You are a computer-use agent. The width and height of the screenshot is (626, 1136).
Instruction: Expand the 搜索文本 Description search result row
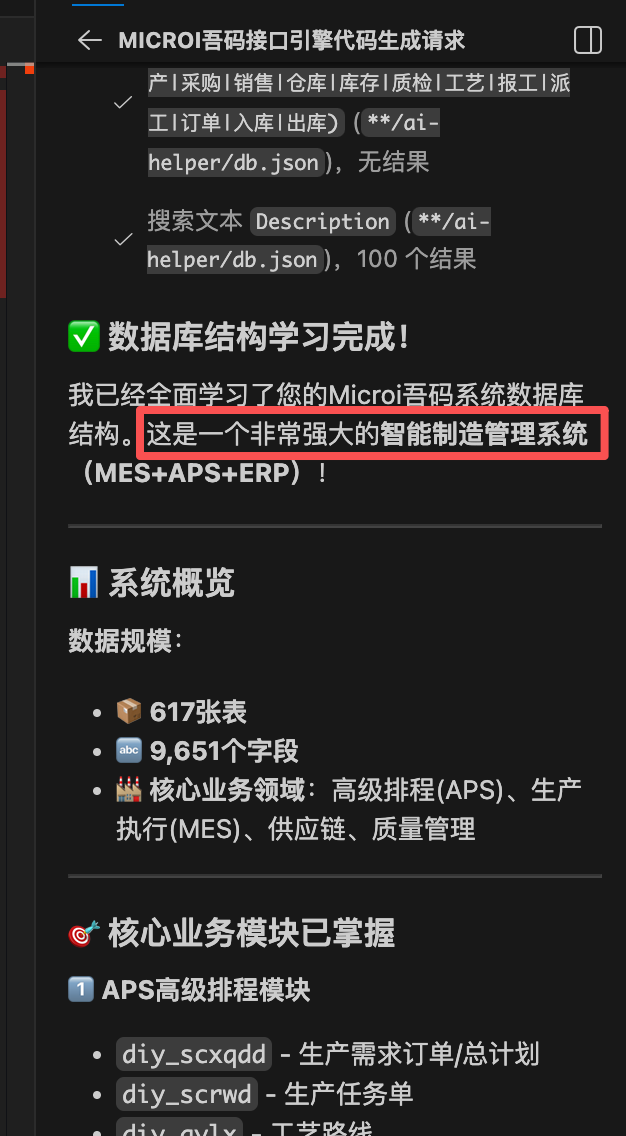tap(320, 240)
